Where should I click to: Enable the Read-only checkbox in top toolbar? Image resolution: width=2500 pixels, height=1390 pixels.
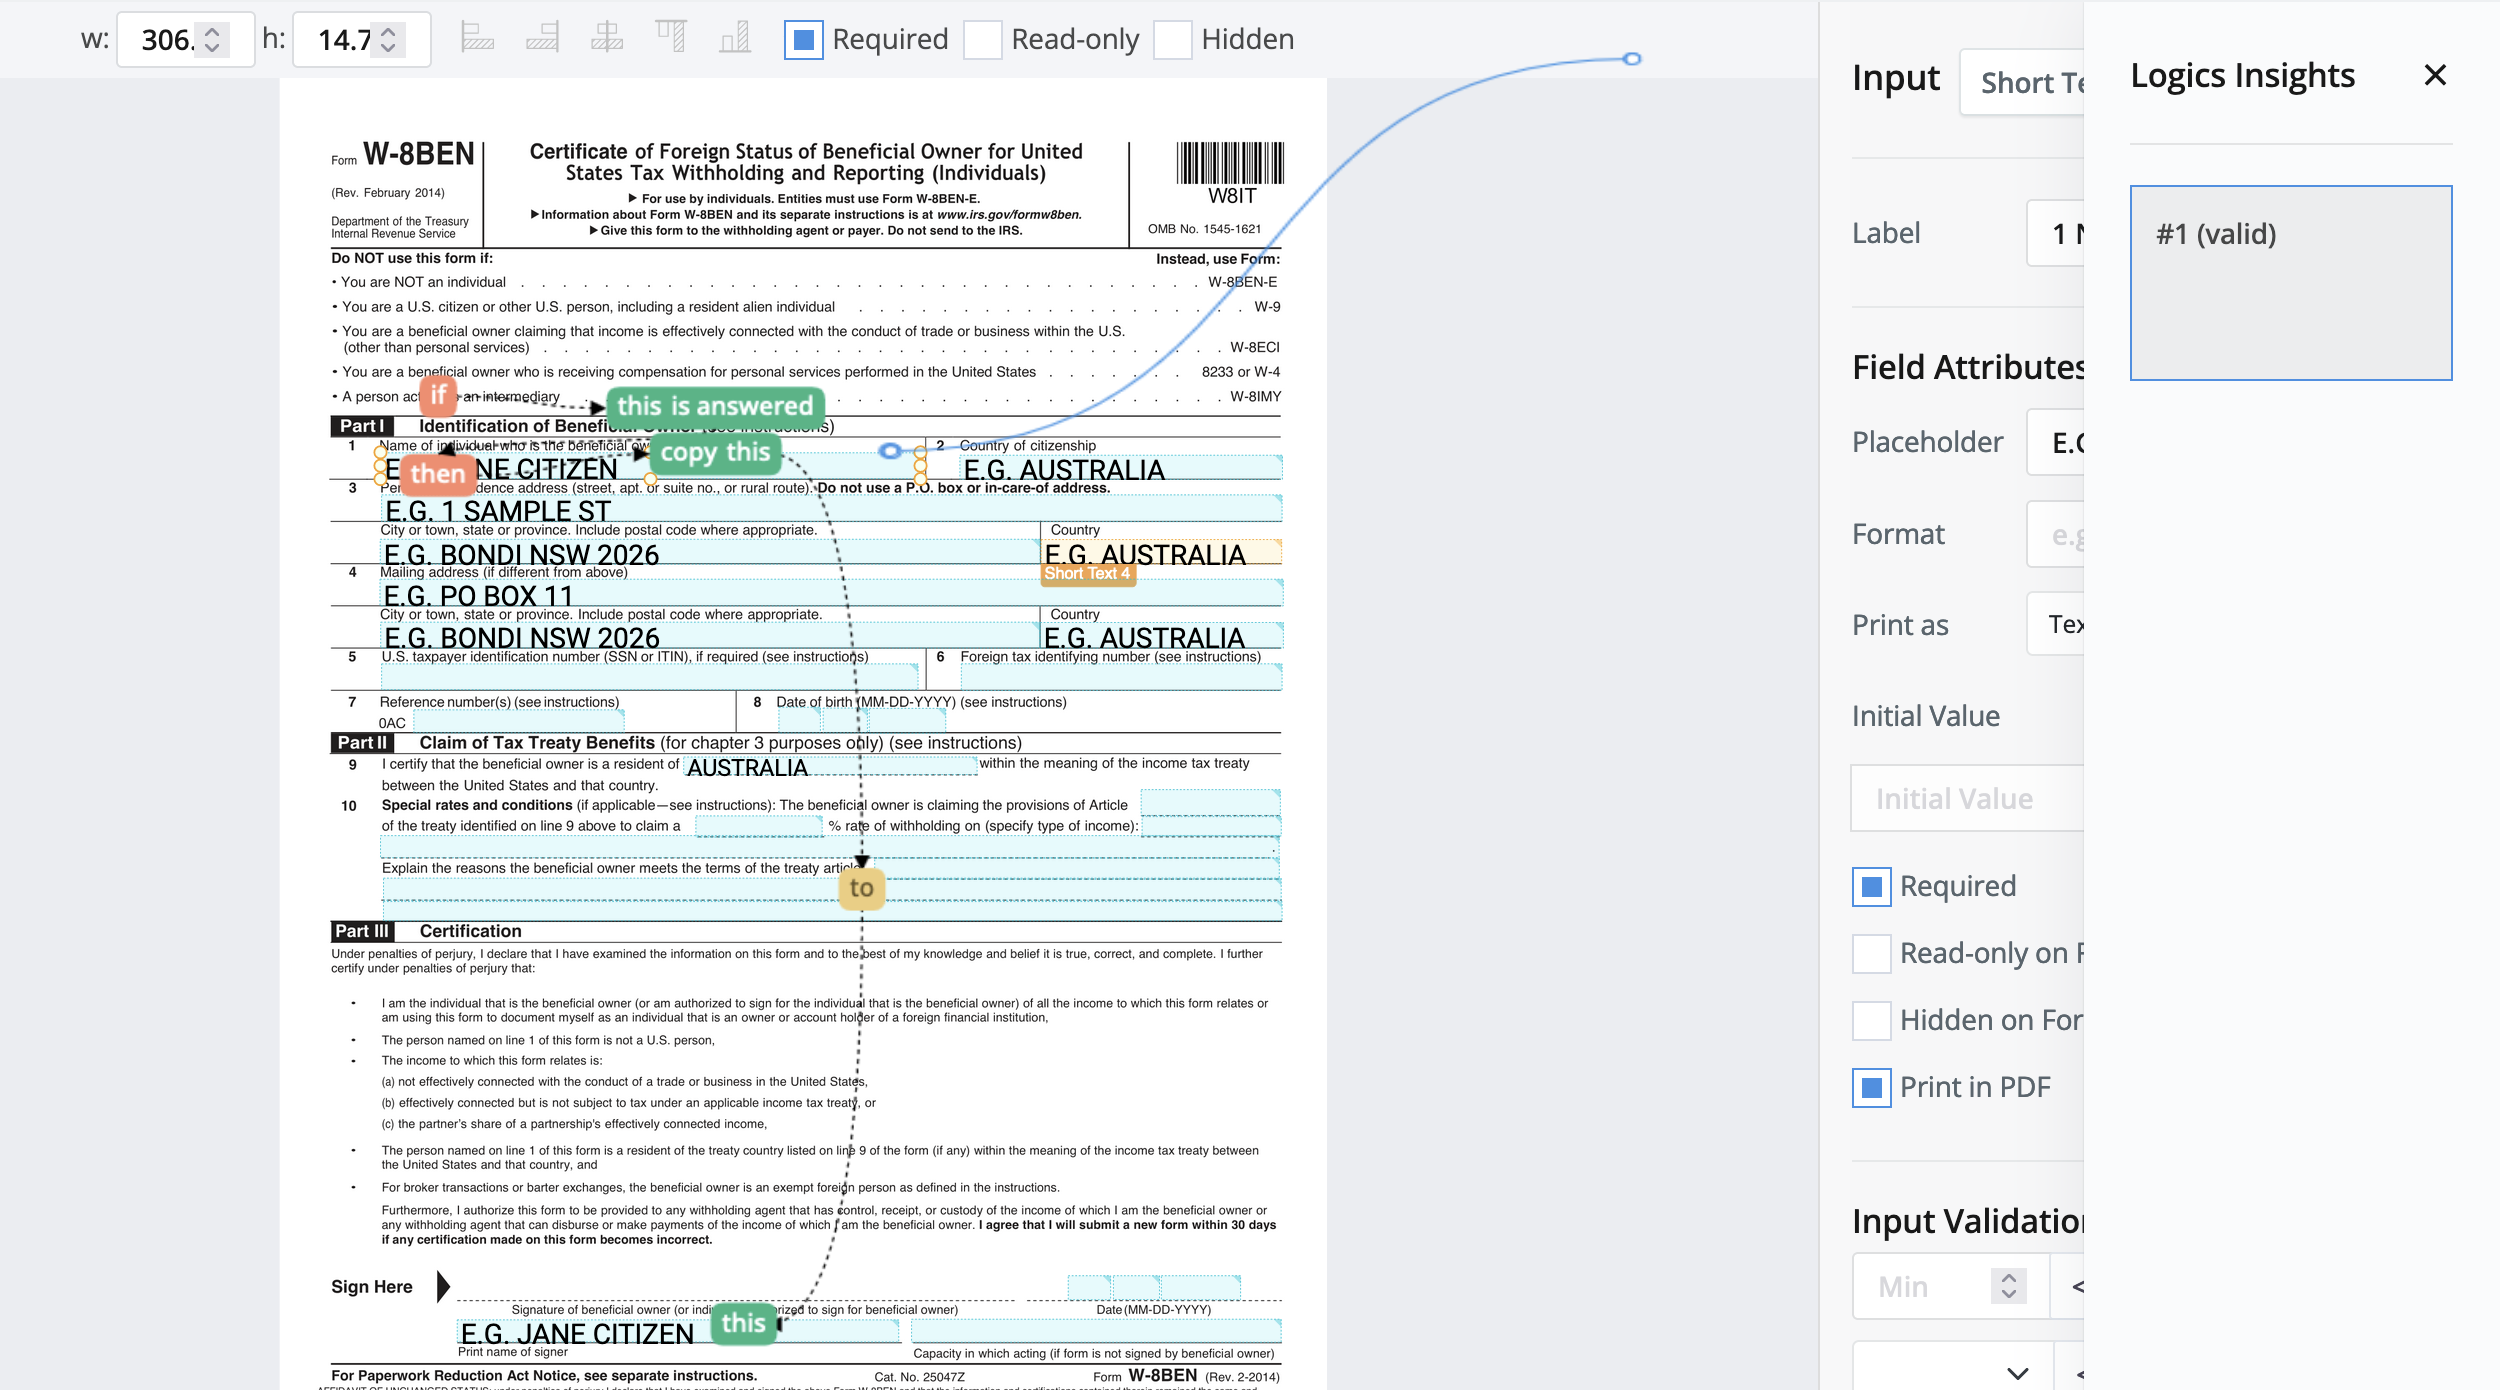982,40
